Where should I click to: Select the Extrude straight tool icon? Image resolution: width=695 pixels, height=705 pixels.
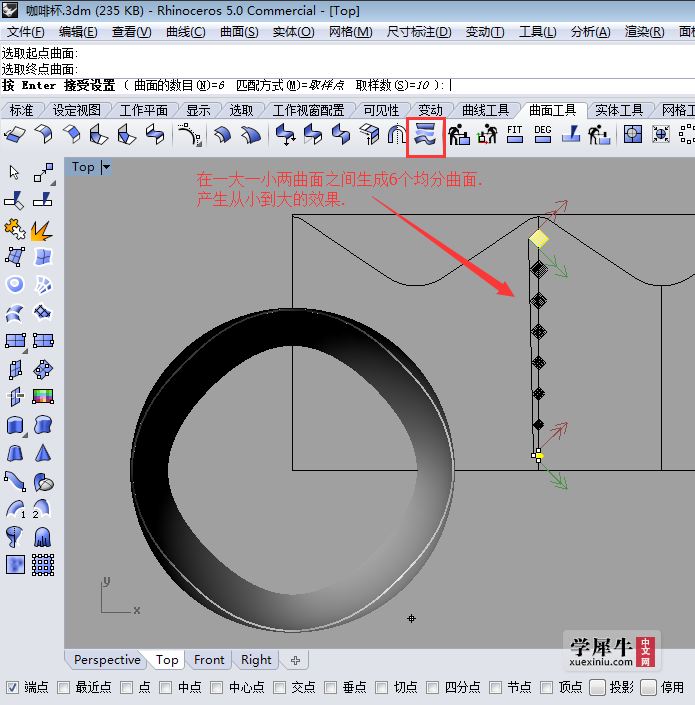[15, 425]
